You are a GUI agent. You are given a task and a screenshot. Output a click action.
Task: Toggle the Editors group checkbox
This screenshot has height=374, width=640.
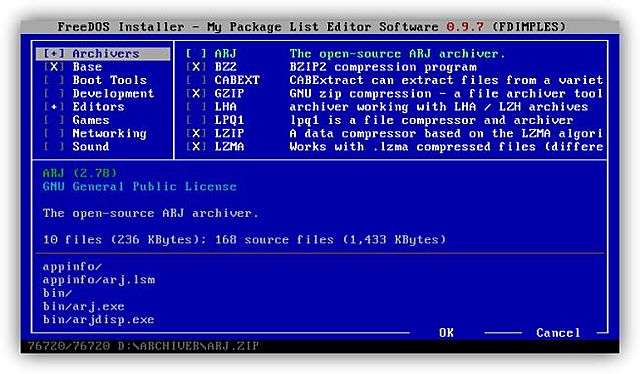pyautogui.click(x=54, y=107)
